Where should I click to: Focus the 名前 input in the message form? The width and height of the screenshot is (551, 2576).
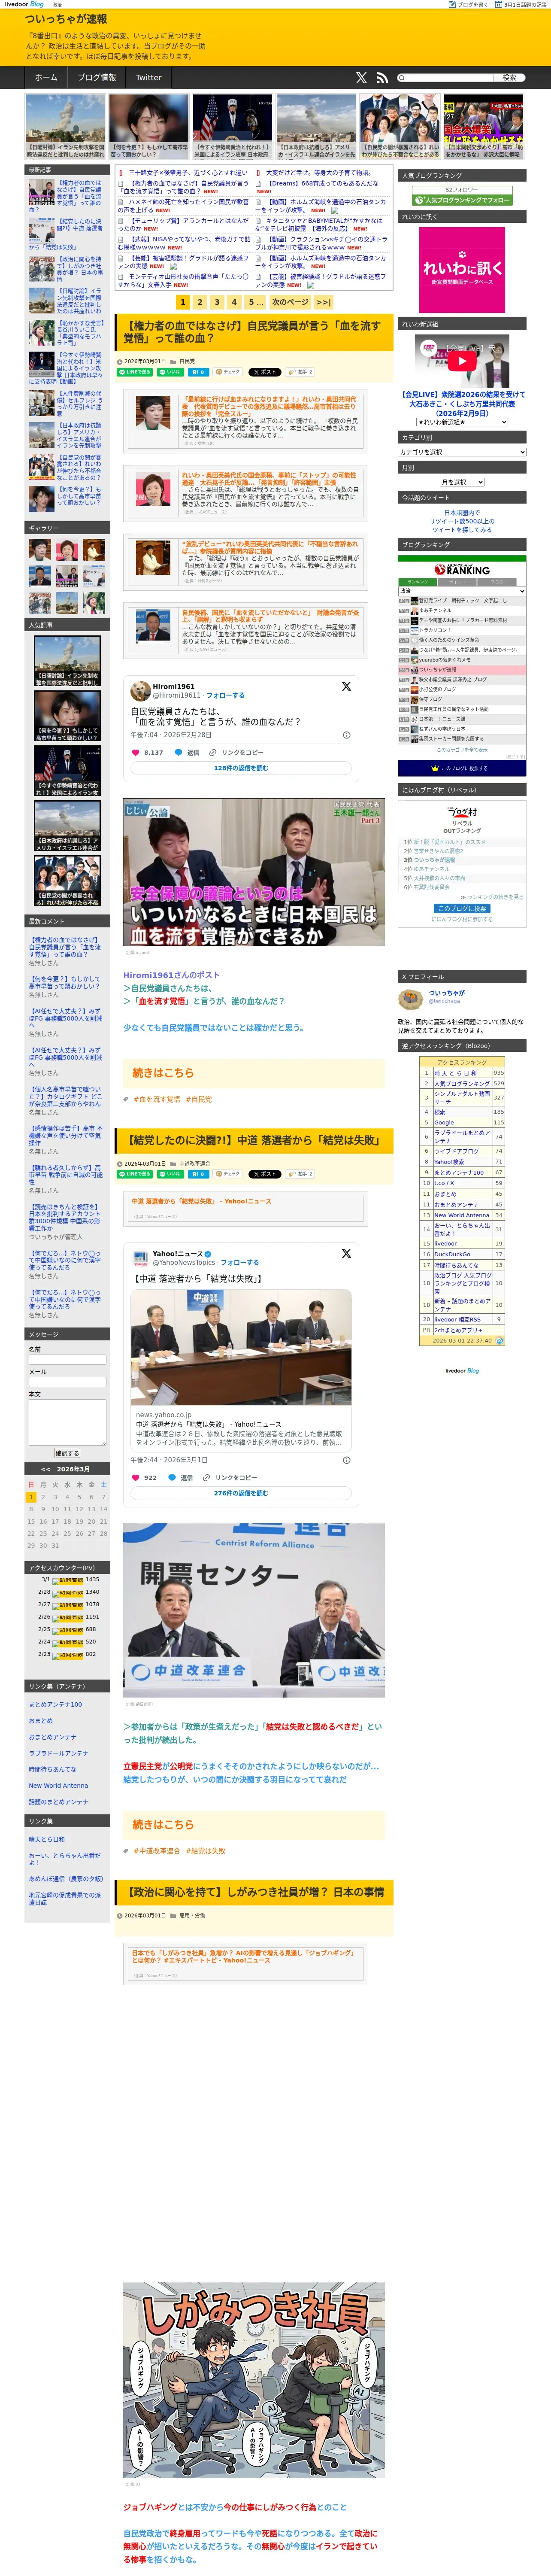pos(67,1360)
